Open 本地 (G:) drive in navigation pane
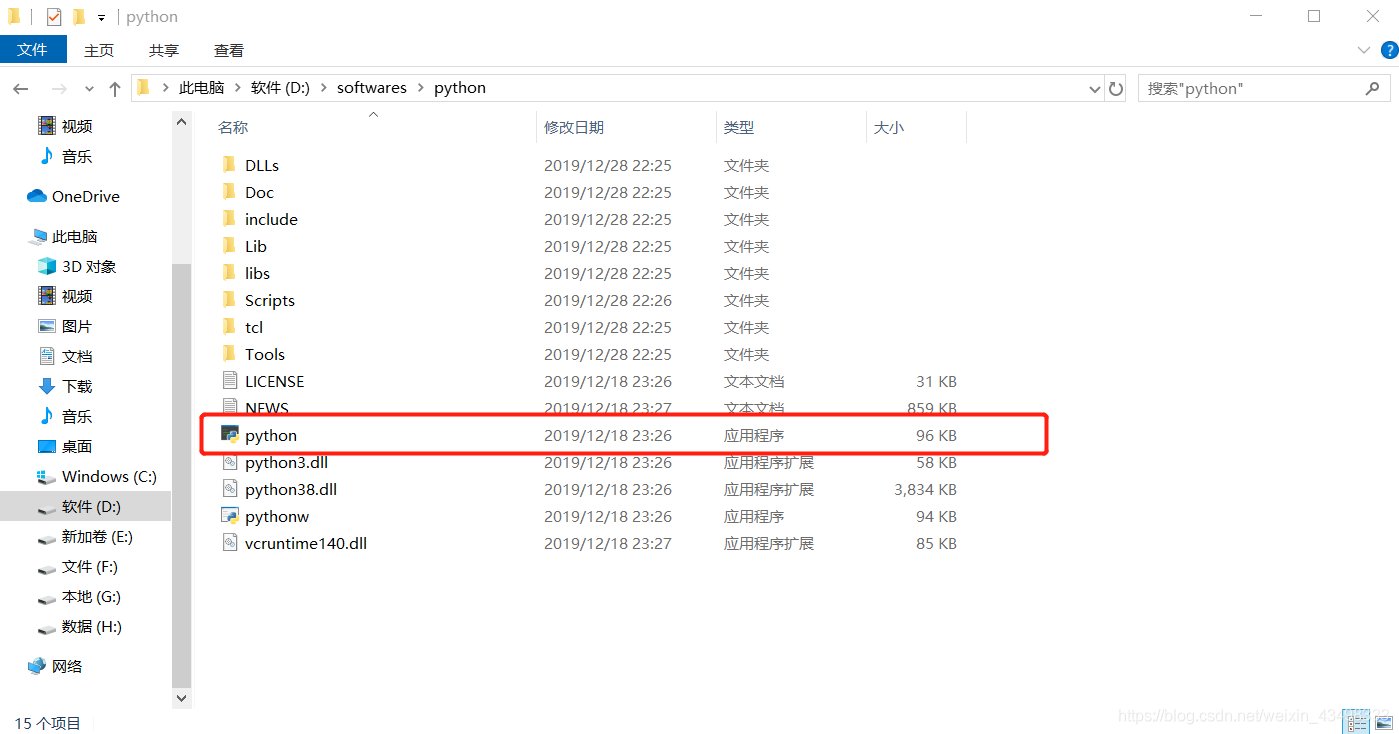This screenshot has height=734, width=1399. tap(91, 596)
